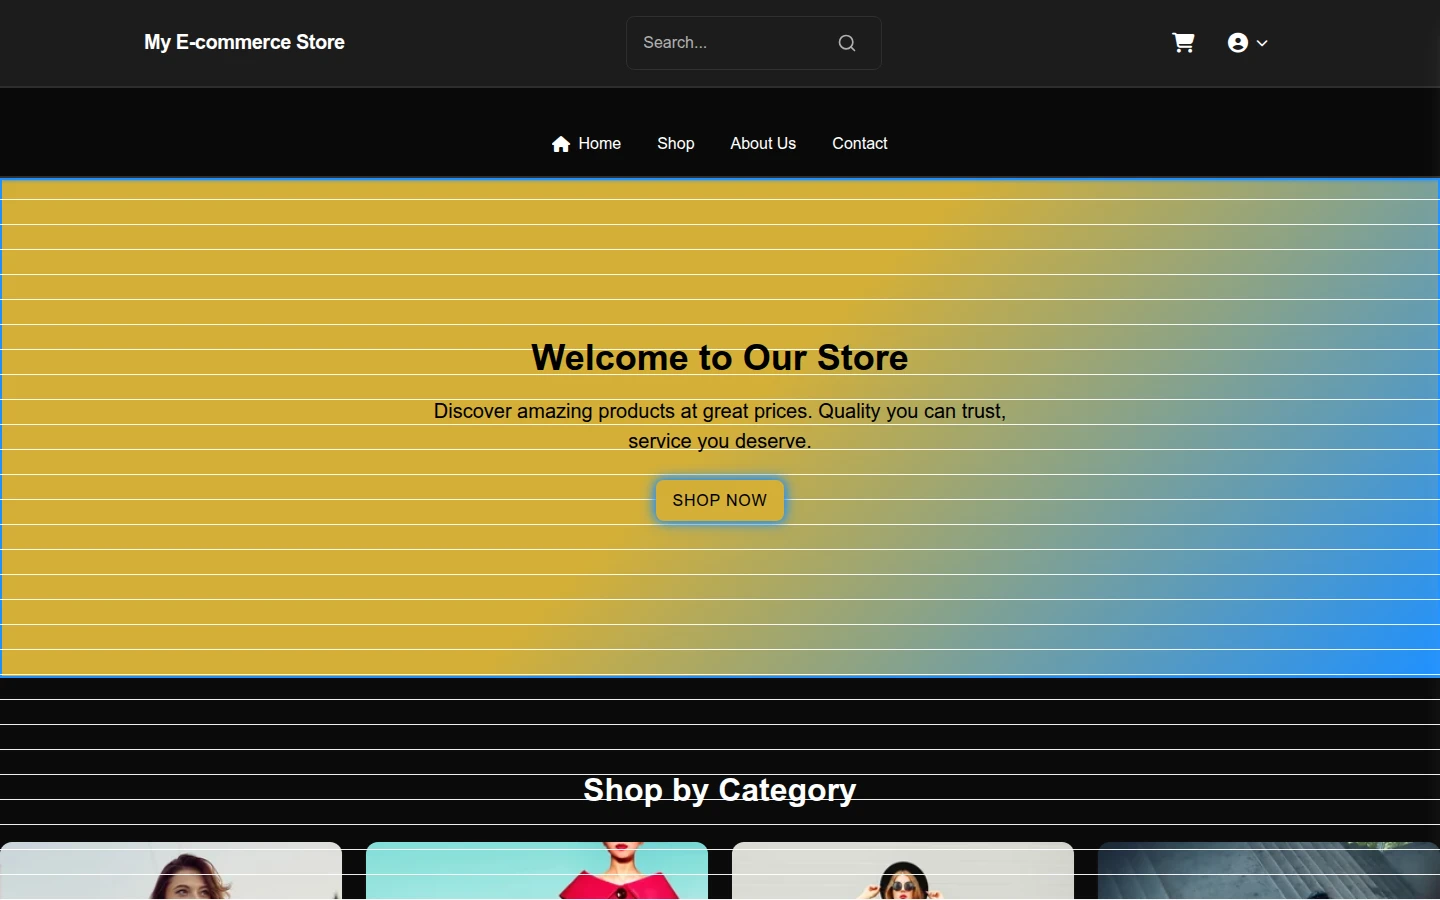The image size is (1440, 900).
Task: Open the red dress category thumbnail
Action: tap(537, 871)
